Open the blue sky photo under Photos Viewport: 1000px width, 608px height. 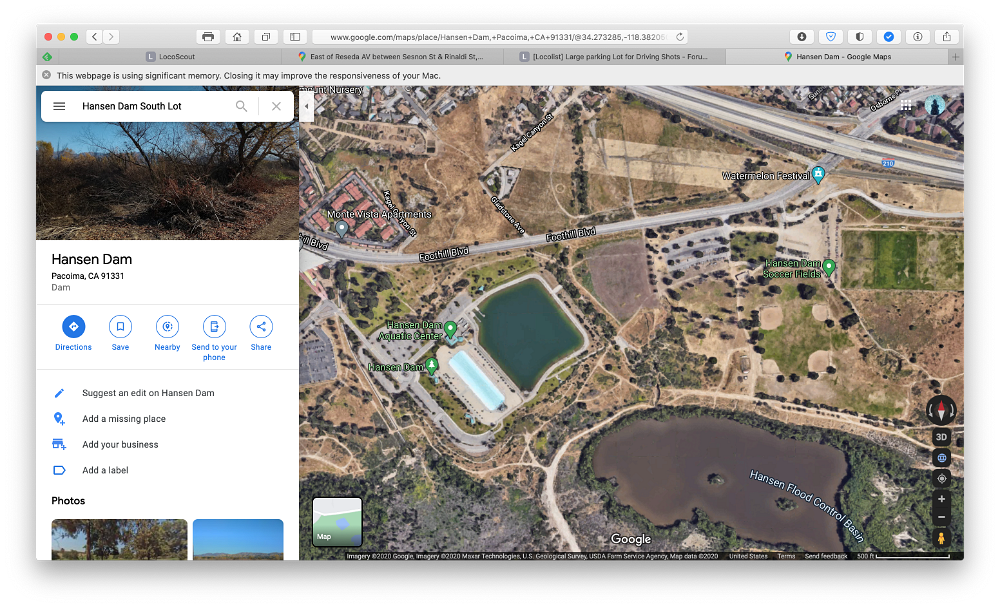tap(238, 539)
